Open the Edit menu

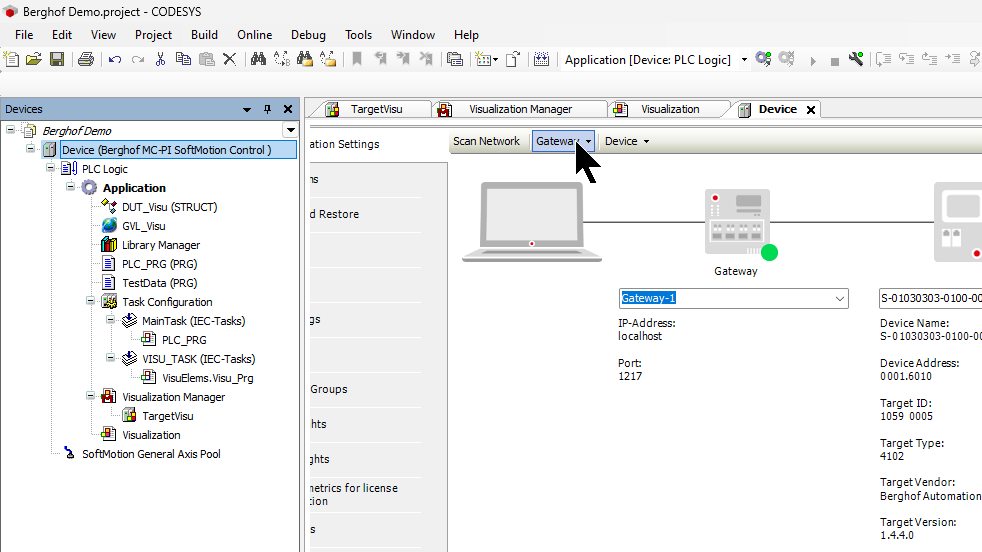point(61,35)
